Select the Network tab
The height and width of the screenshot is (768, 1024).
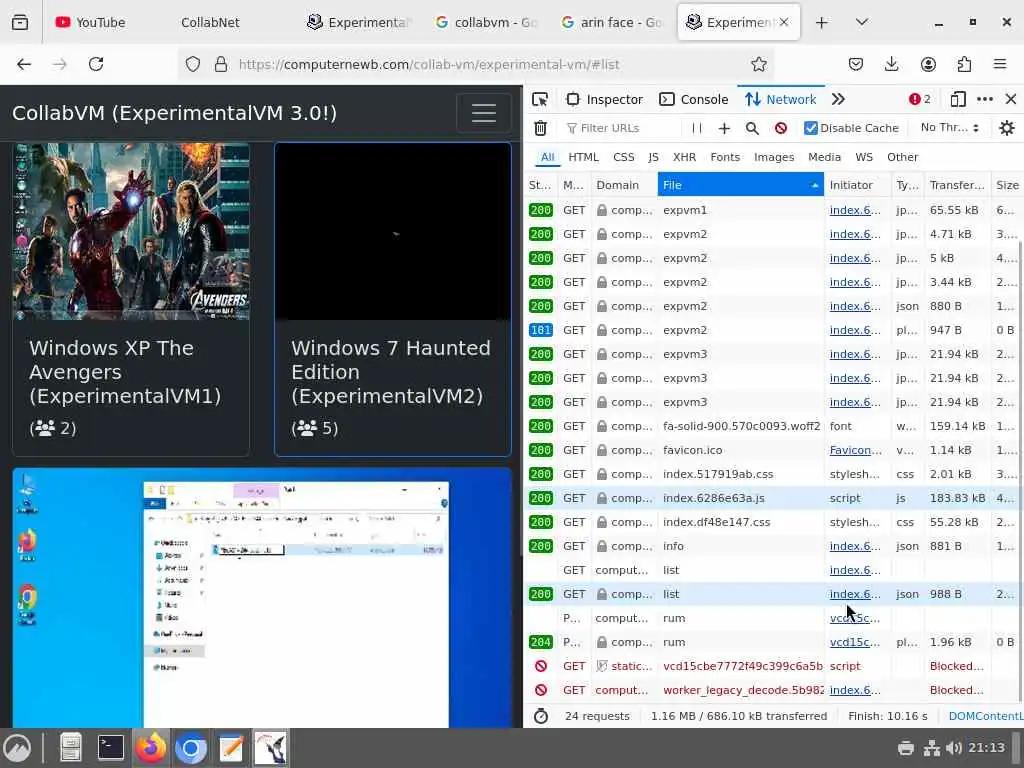(781, 99)
